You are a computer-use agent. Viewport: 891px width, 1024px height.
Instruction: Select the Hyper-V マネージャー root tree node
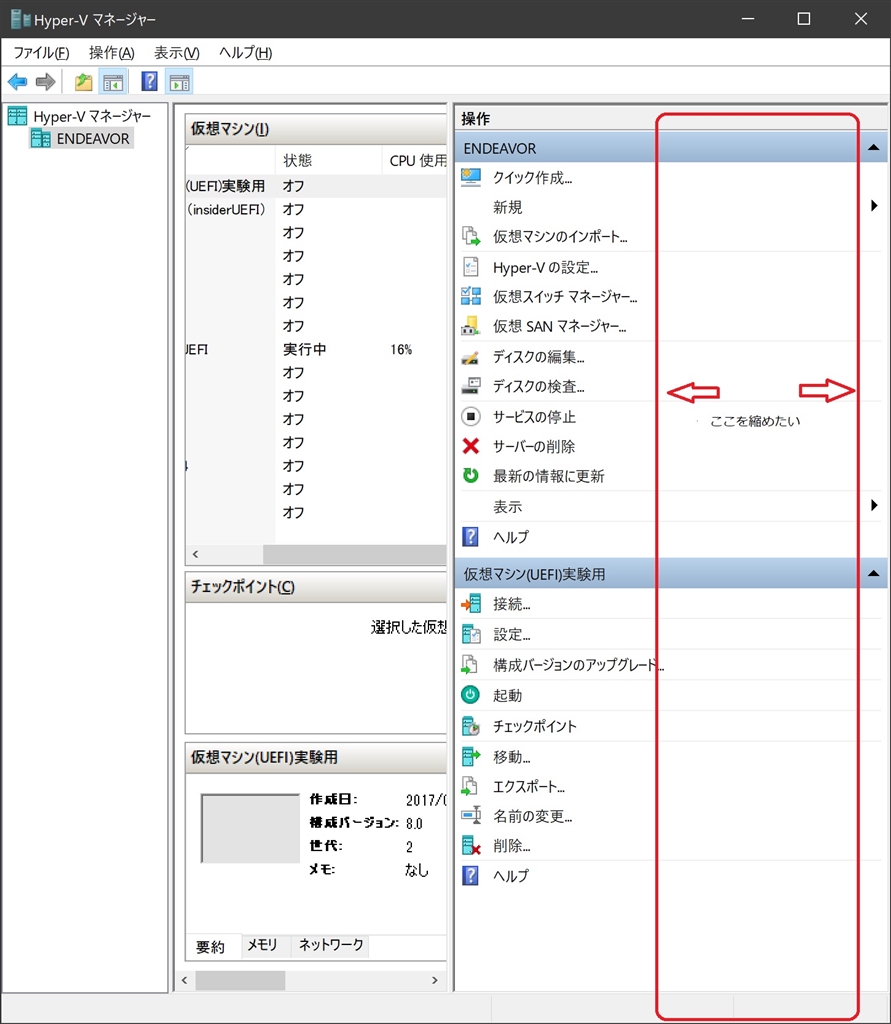pyautogui.click(x=79, y=116)
